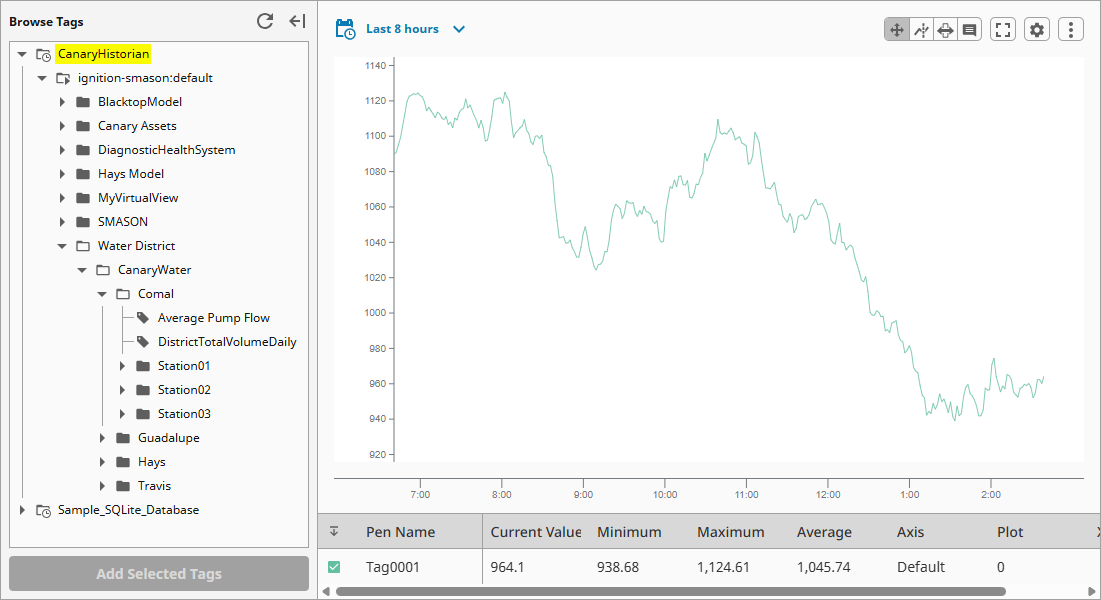The height and width of the screenshot is (600, 1101).
Task: Select the DistrictTotalVolumeDaily tag
Action: pyautogui.click(x=226, y=342)
